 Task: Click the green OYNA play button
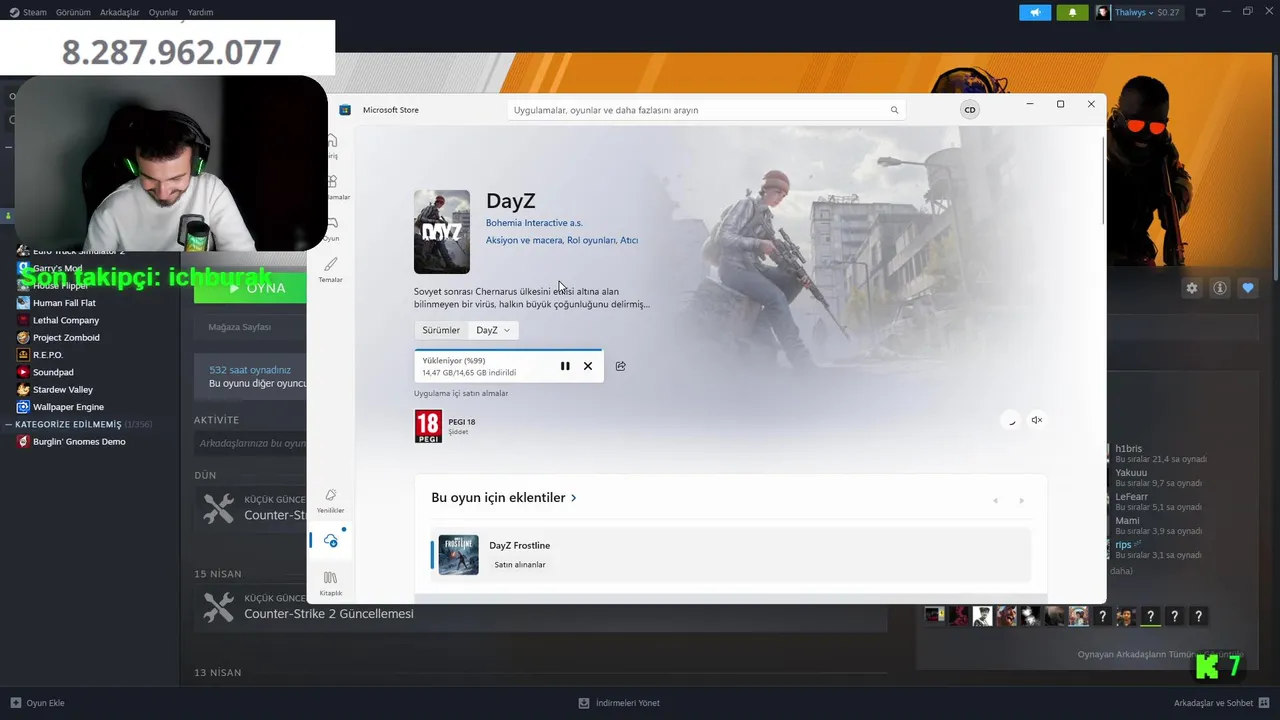point(250,288)
